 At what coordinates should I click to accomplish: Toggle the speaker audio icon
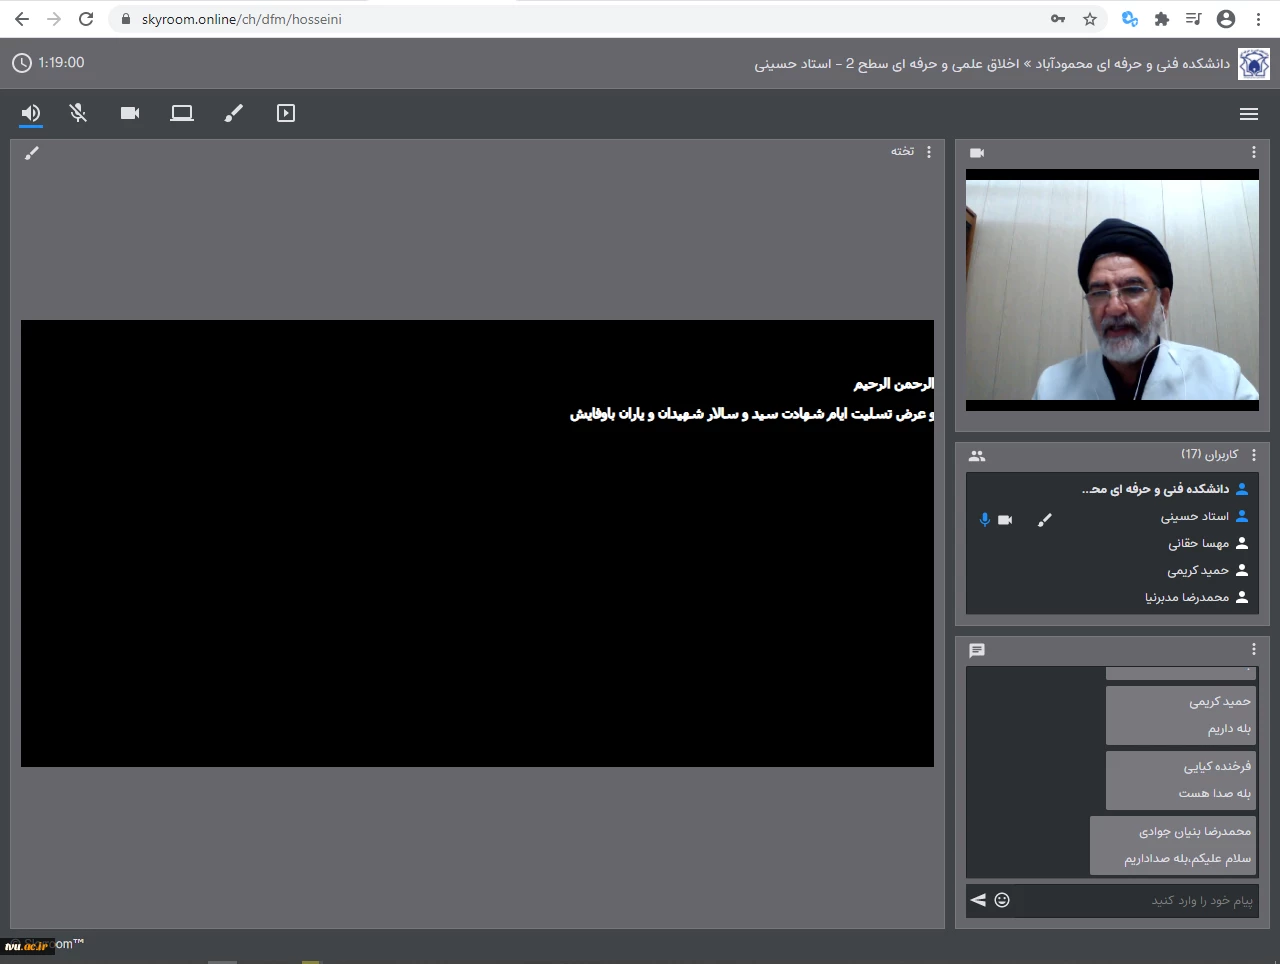(31, 114)
